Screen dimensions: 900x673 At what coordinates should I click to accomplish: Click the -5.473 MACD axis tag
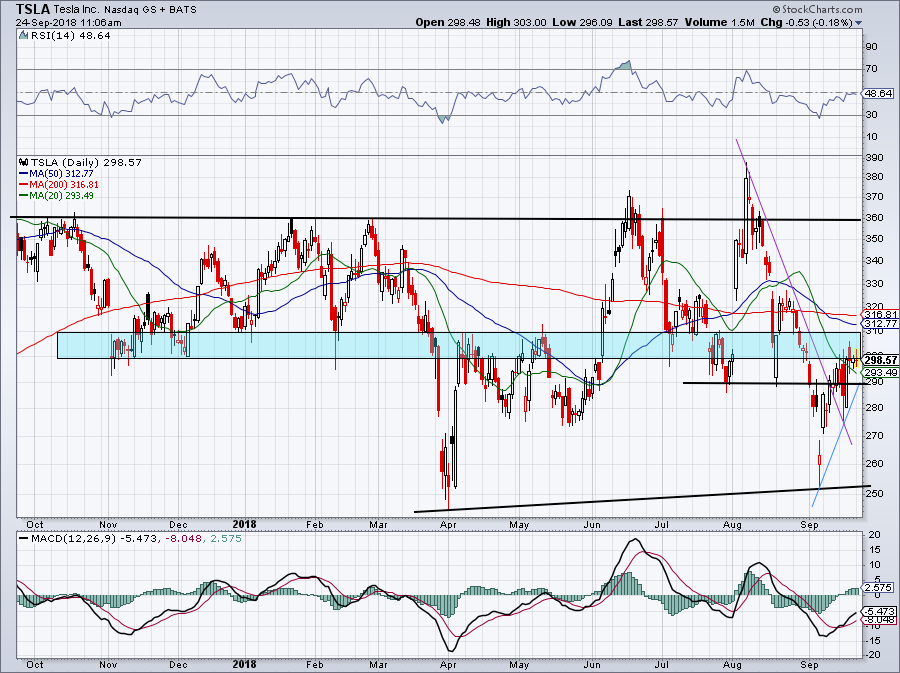point(879,612)
